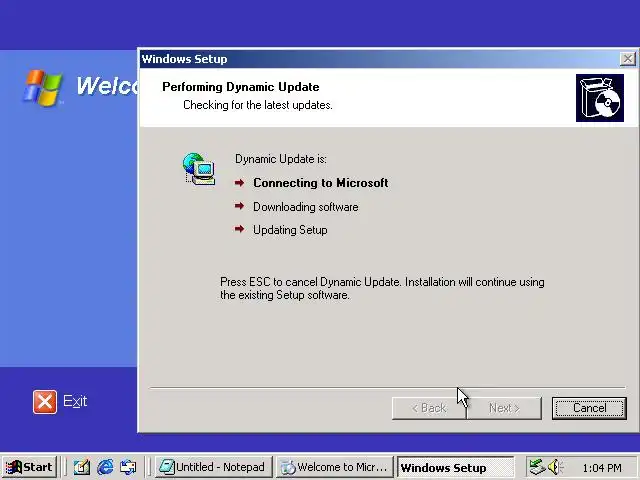Switch to Untitled - Notepad taskbar button
Screen dimensions: 640x480
click(x=213, y=467)
